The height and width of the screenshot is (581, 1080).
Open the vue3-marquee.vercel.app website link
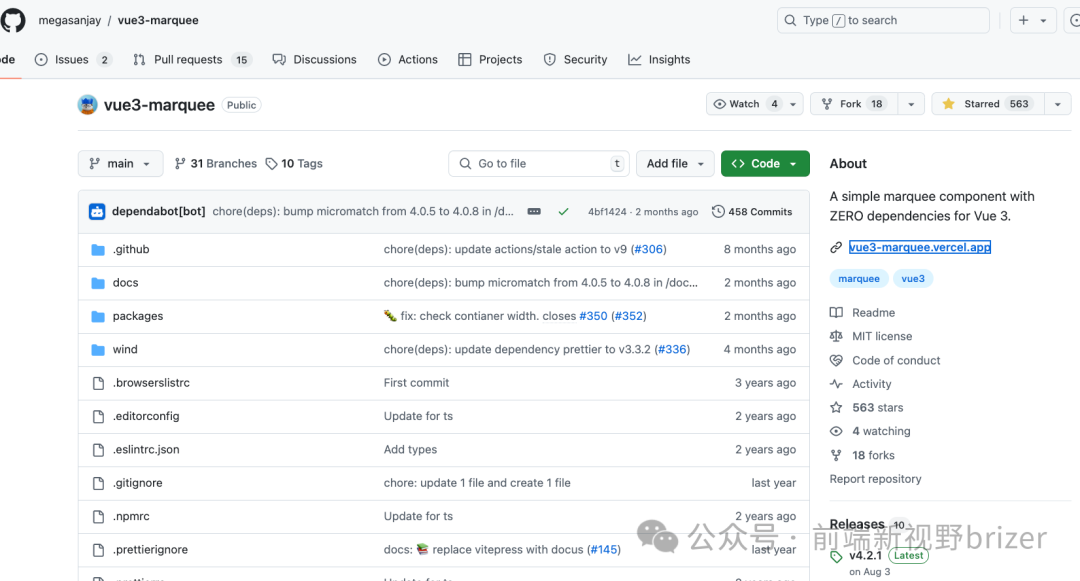click(920, 247)
